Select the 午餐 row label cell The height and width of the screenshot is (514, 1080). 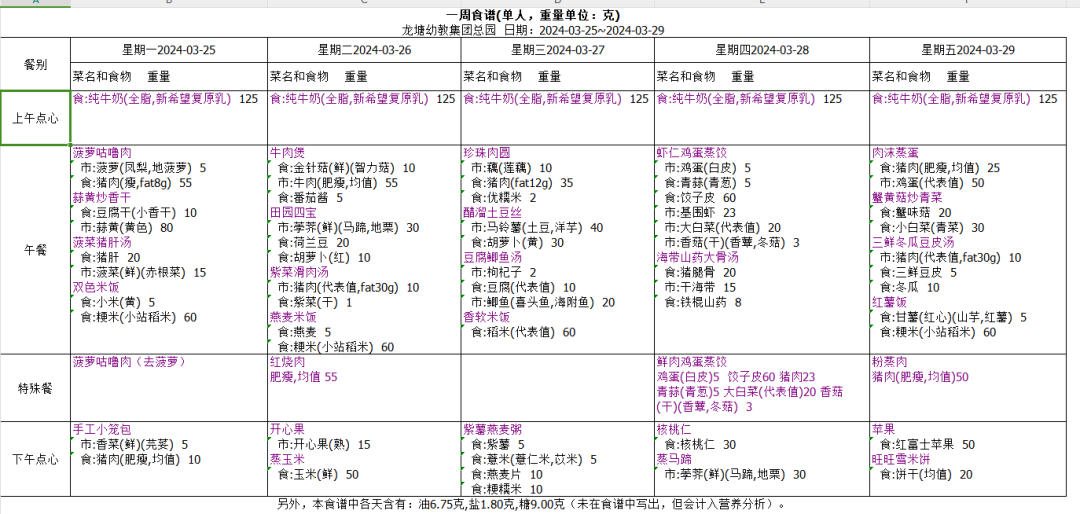(35, 250)
